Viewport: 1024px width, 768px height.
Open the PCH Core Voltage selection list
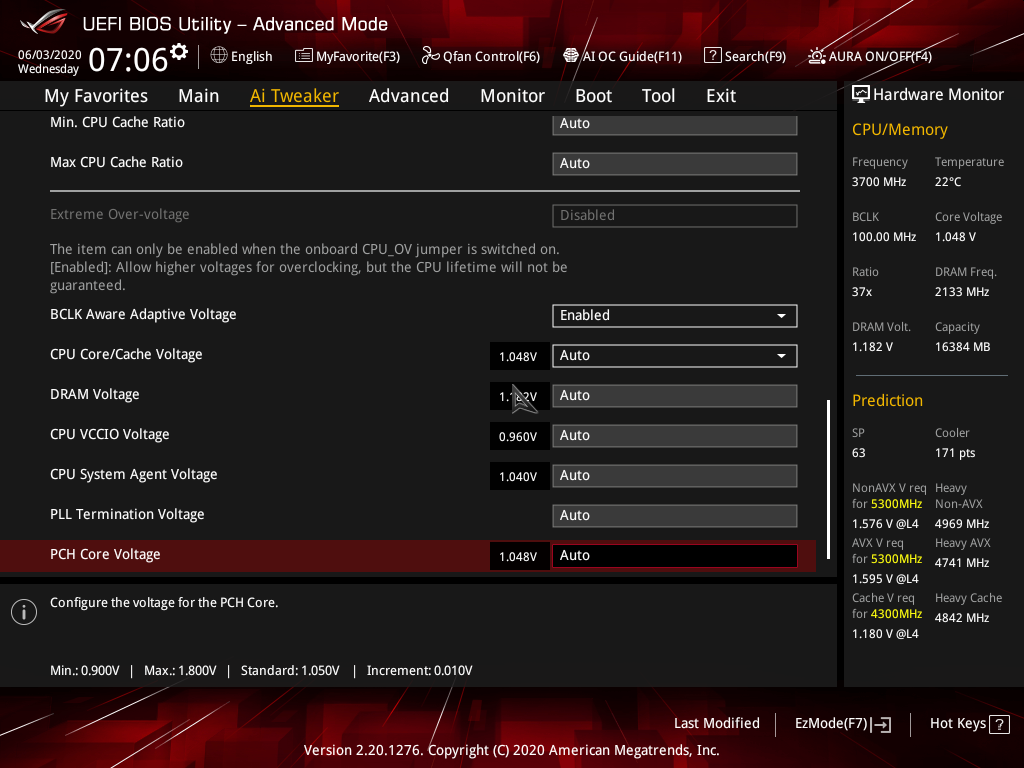674,555
